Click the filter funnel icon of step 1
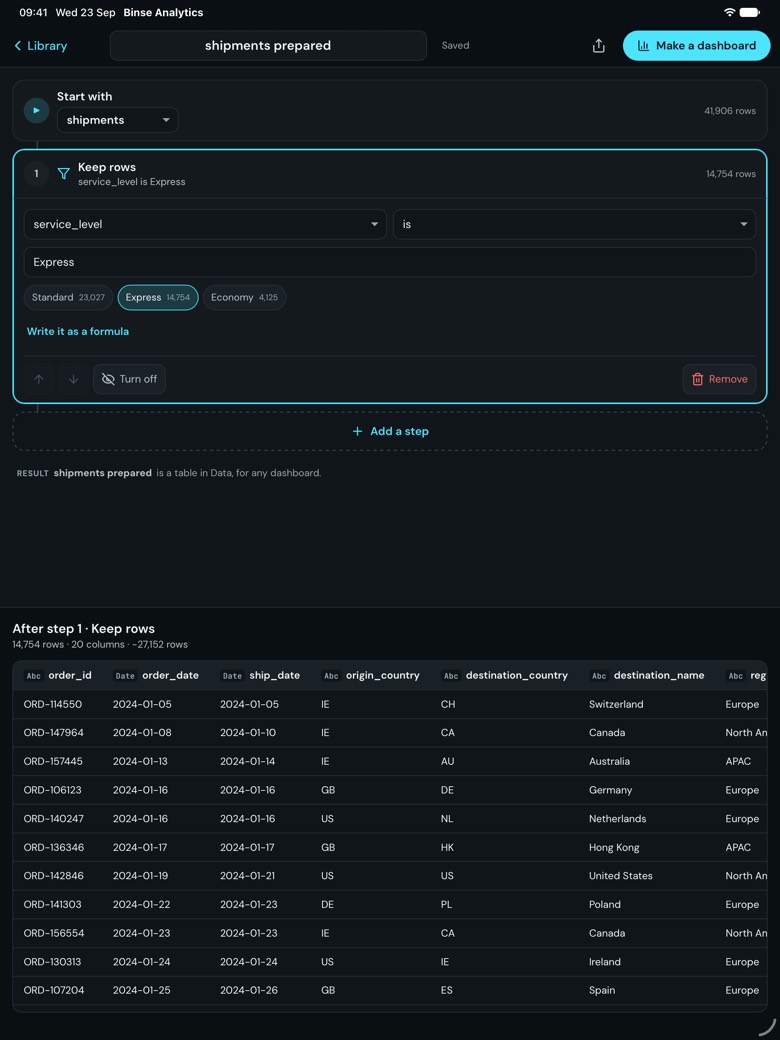The width and height of the screenshot is (780, 1040). 64,174
